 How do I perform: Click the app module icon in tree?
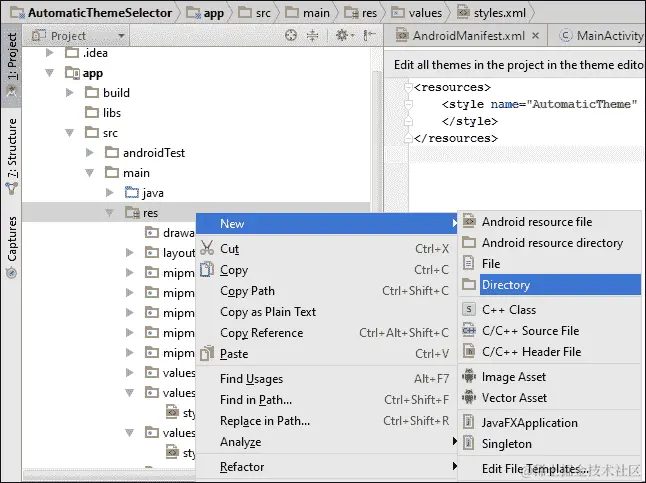(73, 73)
